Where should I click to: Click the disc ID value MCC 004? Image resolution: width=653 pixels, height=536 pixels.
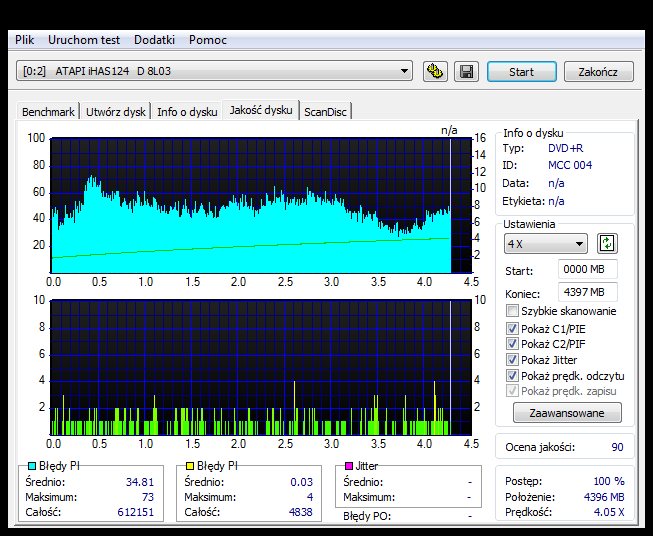[570, 165]
